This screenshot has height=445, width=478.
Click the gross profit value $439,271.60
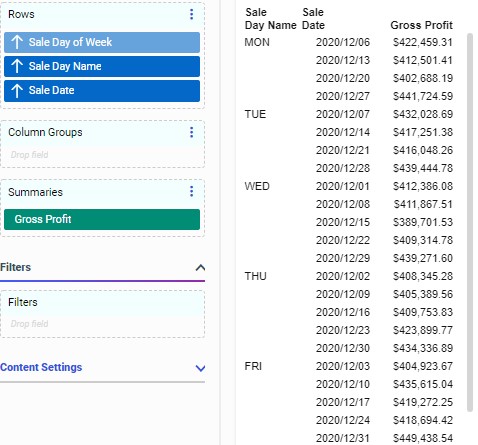[423, 258]
